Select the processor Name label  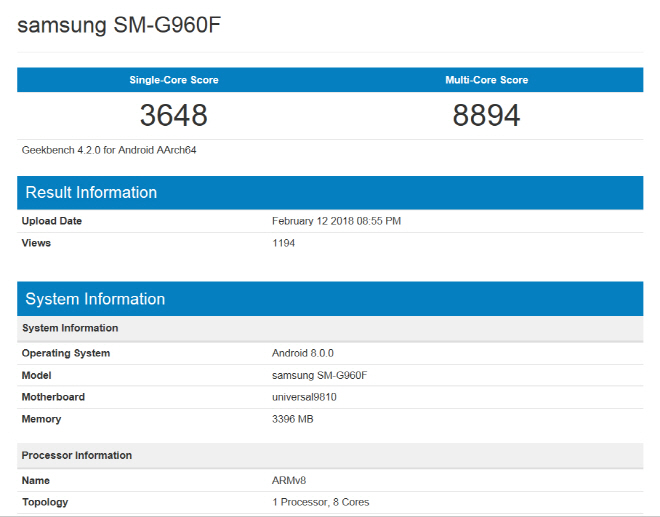tap(35, 480)
